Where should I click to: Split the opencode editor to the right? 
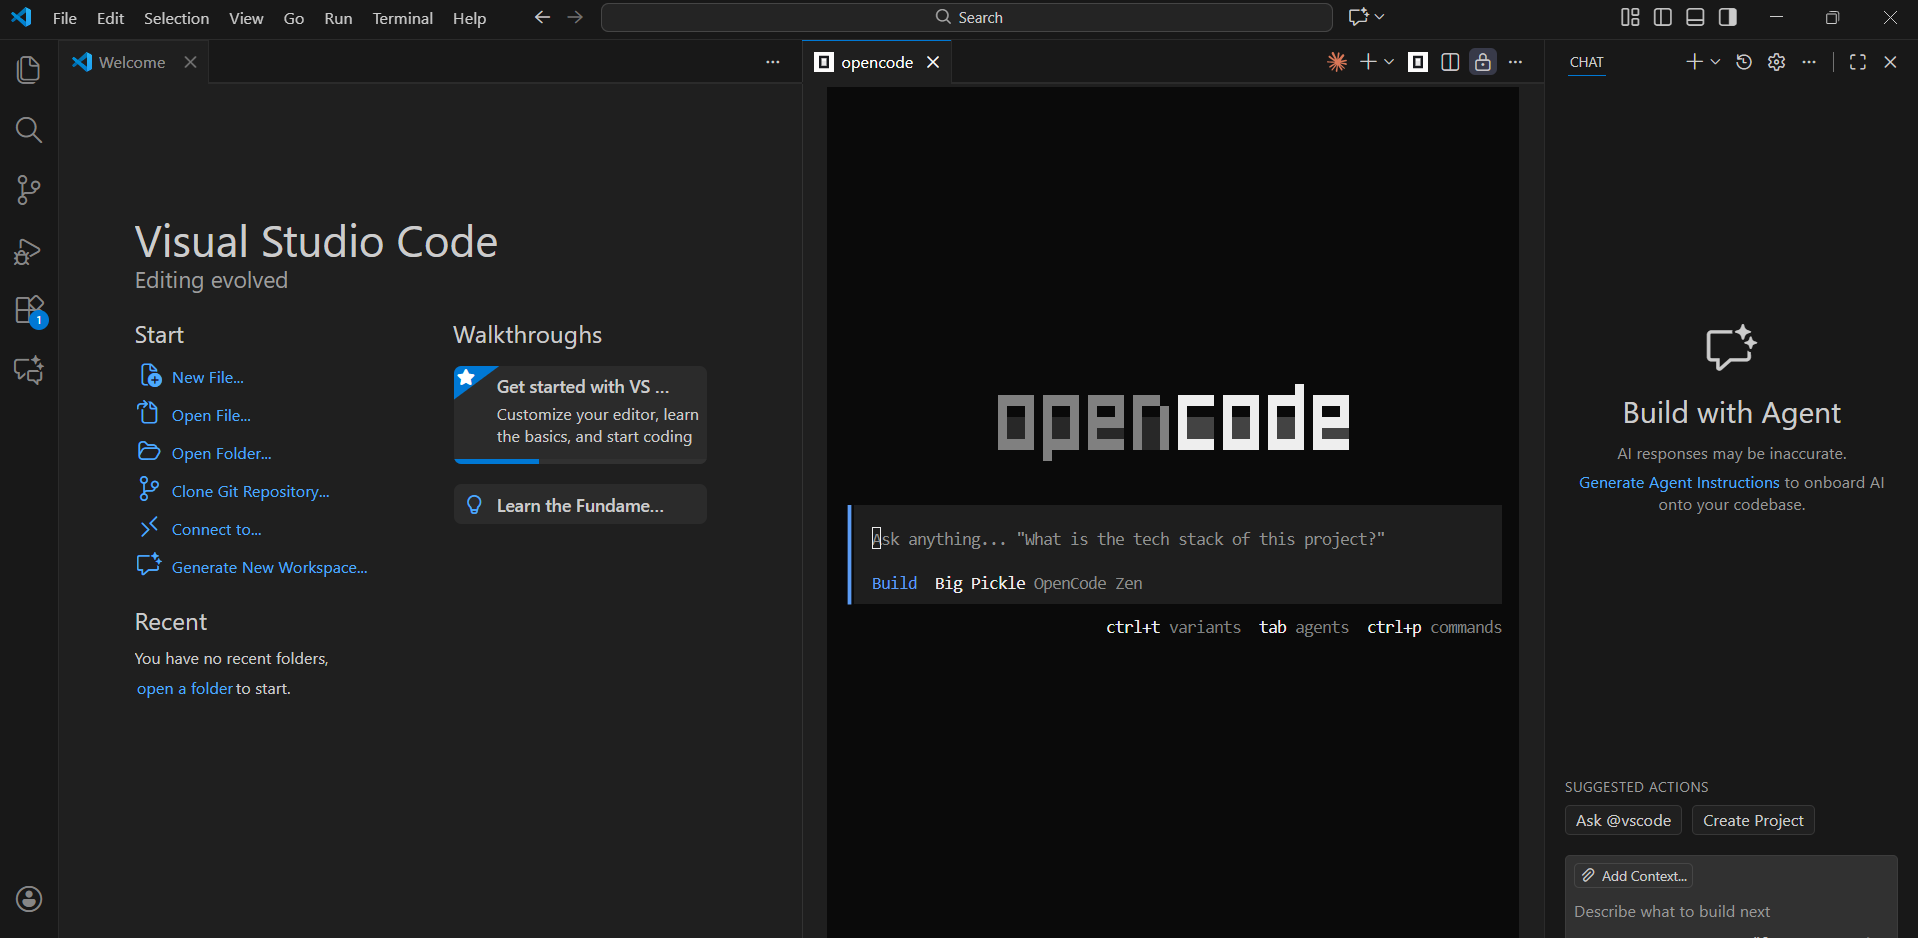point(1450,62)
